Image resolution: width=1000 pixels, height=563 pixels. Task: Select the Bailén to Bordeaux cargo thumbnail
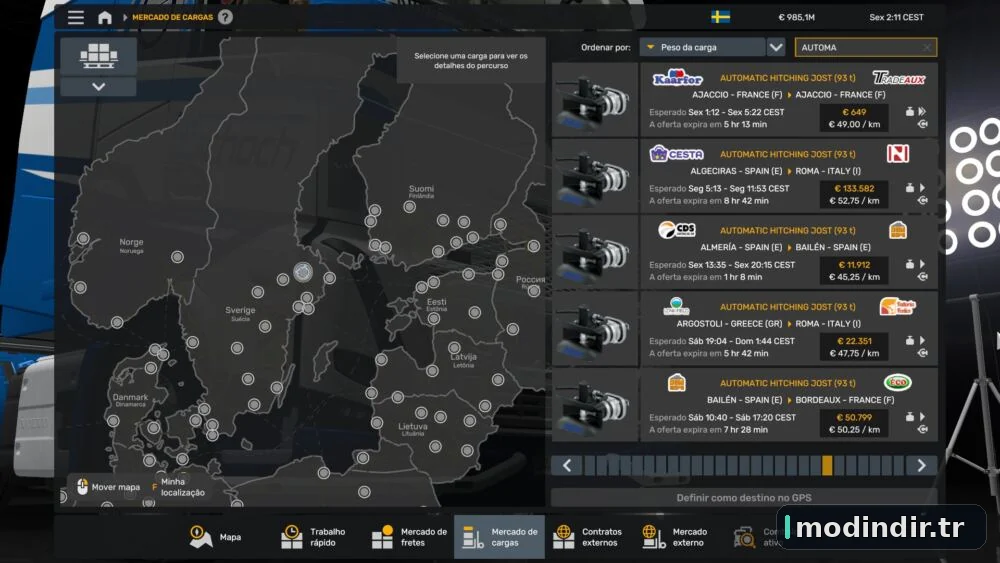point(595,405)
